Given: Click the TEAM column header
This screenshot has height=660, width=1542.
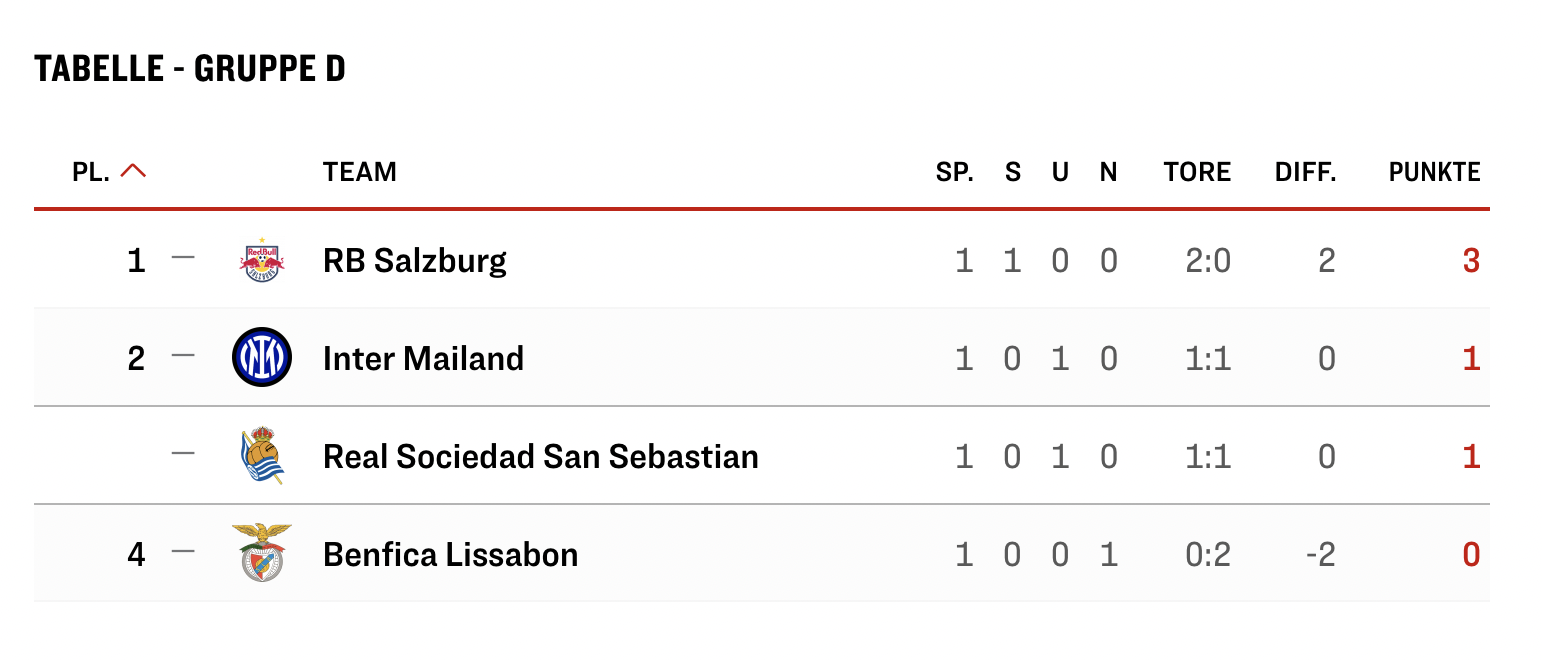Looking at the screenshot, I should tap(360, 172).
